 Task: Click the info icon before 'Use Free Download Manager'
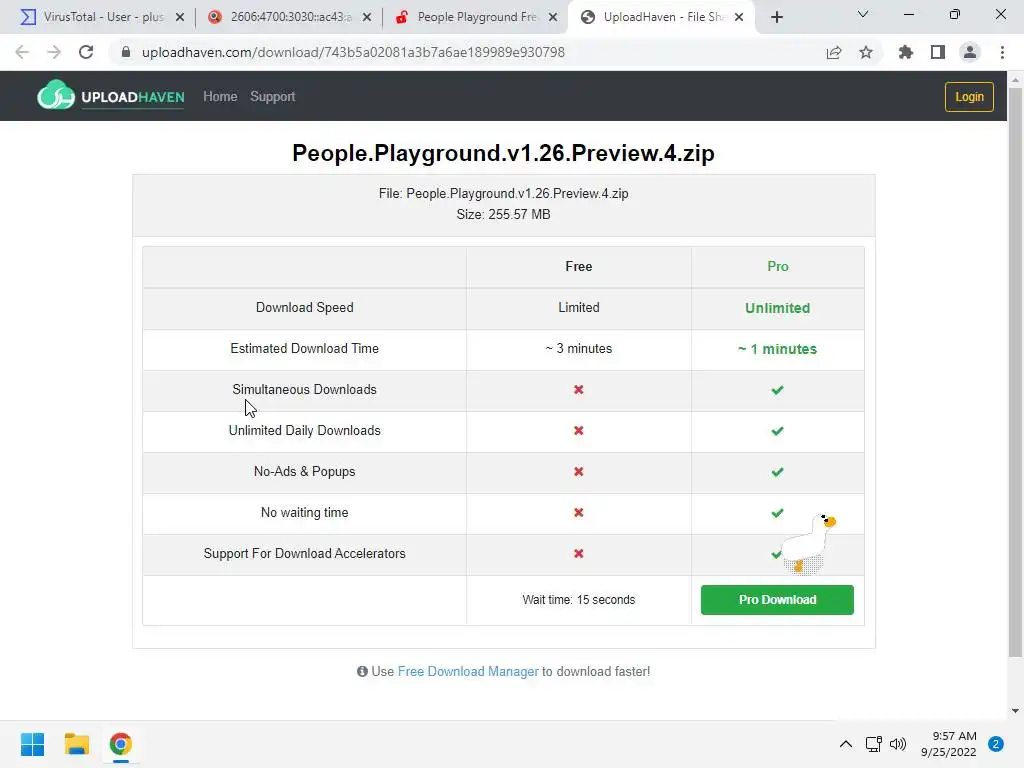click(362, 671)
